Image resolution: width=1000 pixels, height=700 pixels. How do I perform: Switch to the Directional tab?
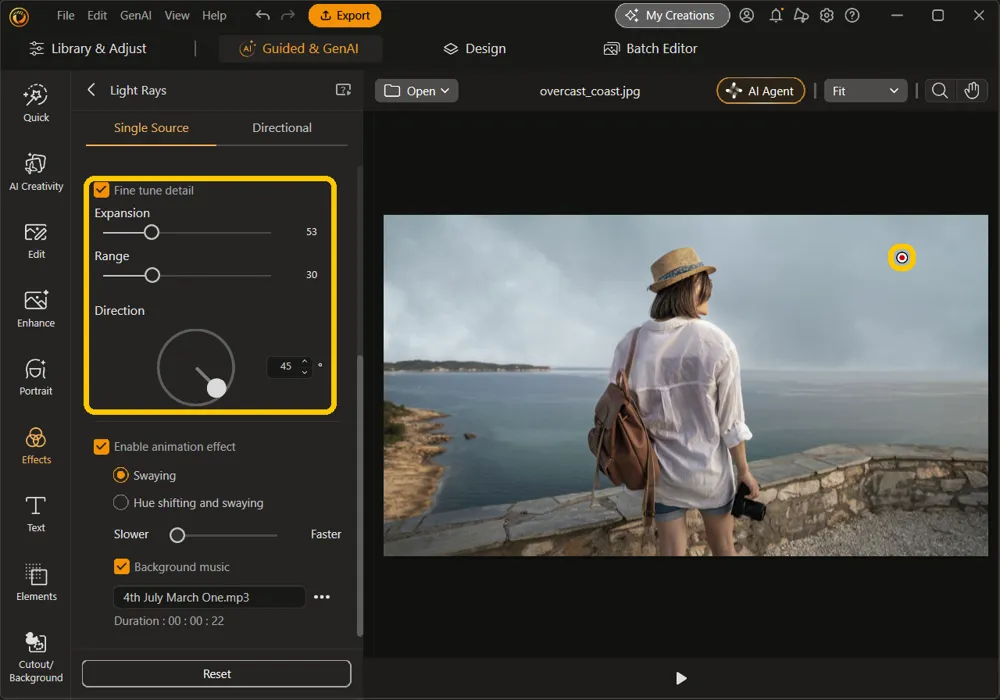282,128
